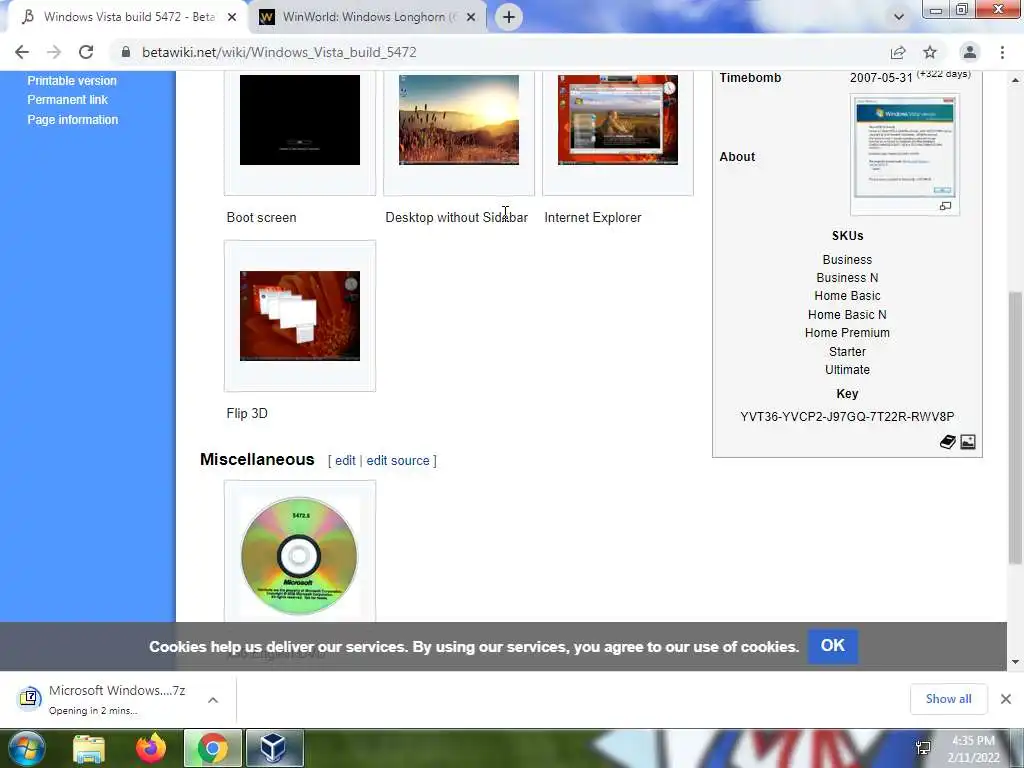Select the Windows Vista build 5472 tab
The height and width of the screenshot is (768, 1024).
[x=129, y=17]
